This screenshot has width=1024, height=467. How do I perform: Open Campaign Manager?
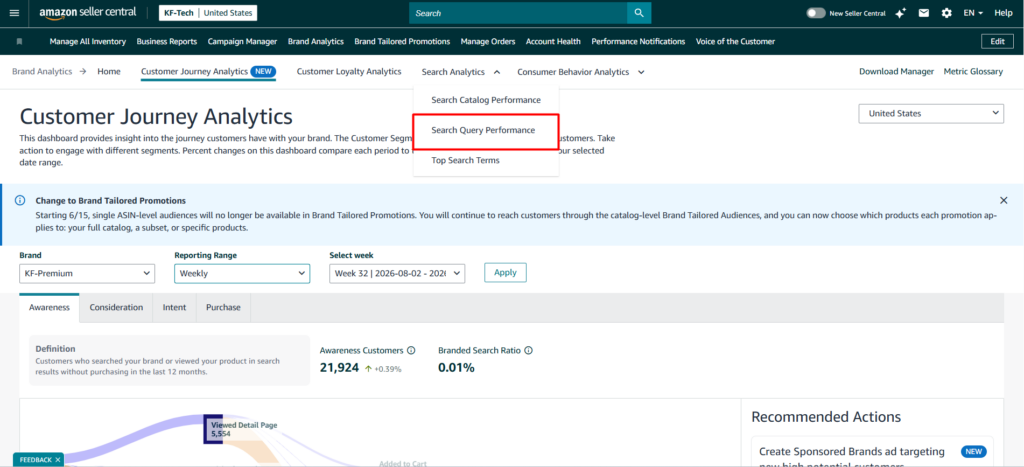pos(242,41)
